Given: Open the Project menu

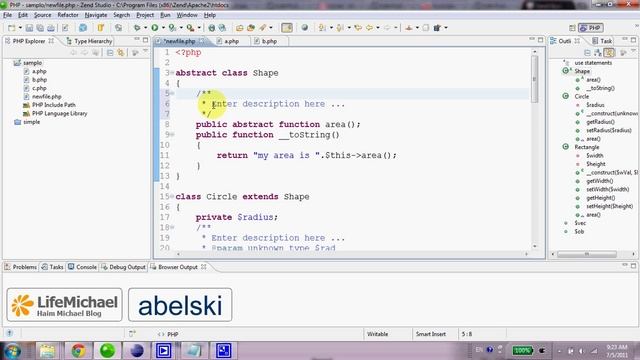Looking at the screenshot, I should [145, 15].
